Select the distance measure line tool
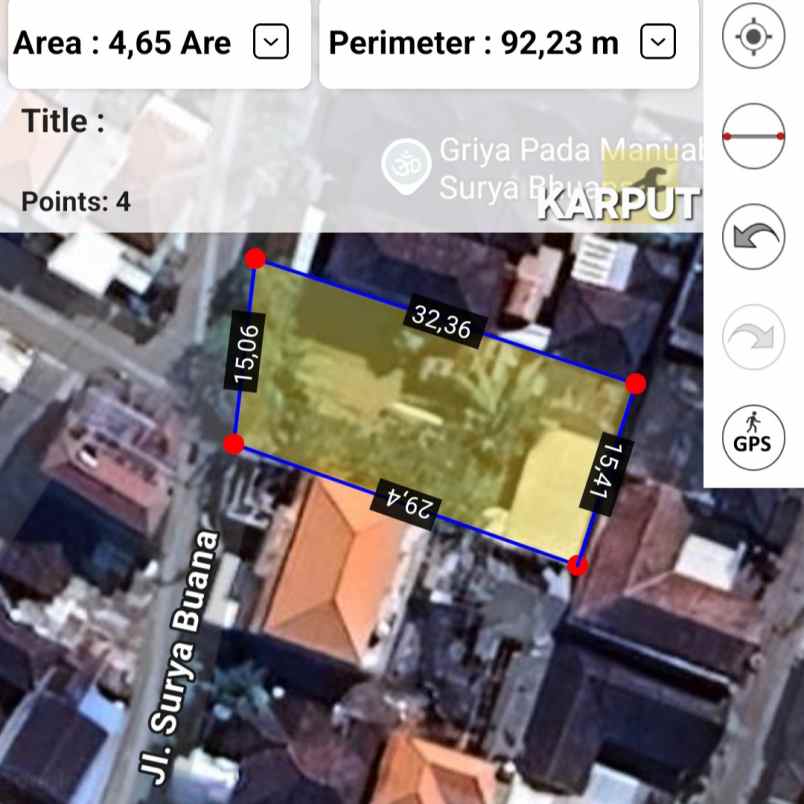Screen dimensions: 804x804 pyautogui.click(x=753, y=135)
